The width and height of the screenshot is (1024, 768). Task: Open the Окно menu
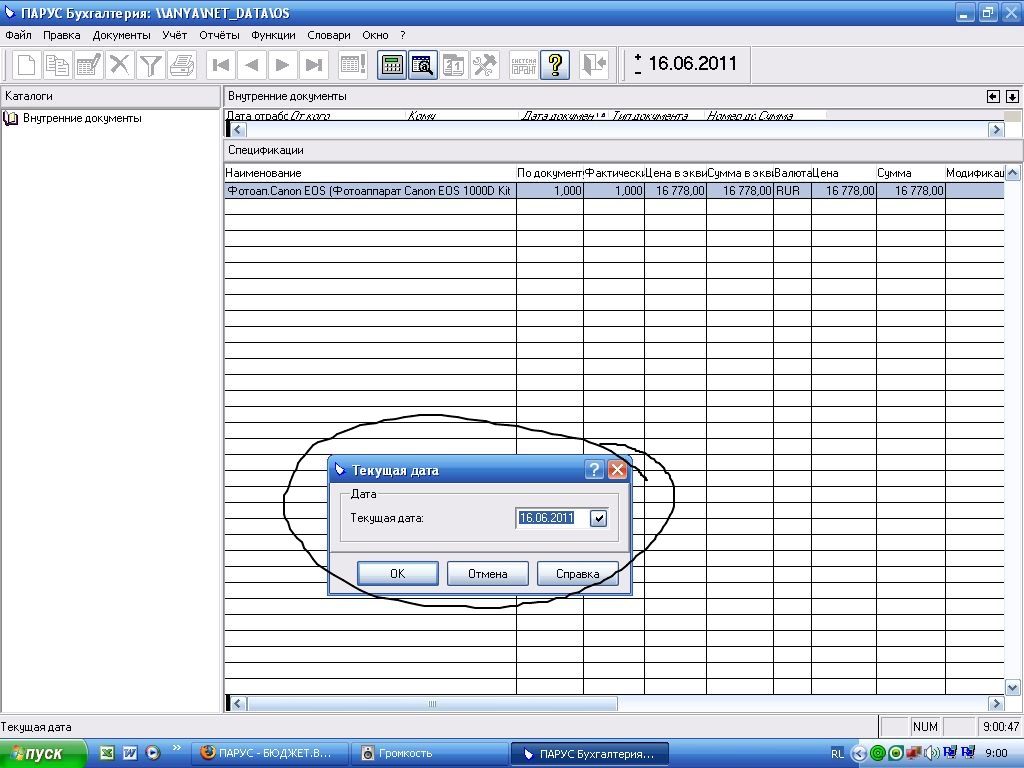(375, 35)
